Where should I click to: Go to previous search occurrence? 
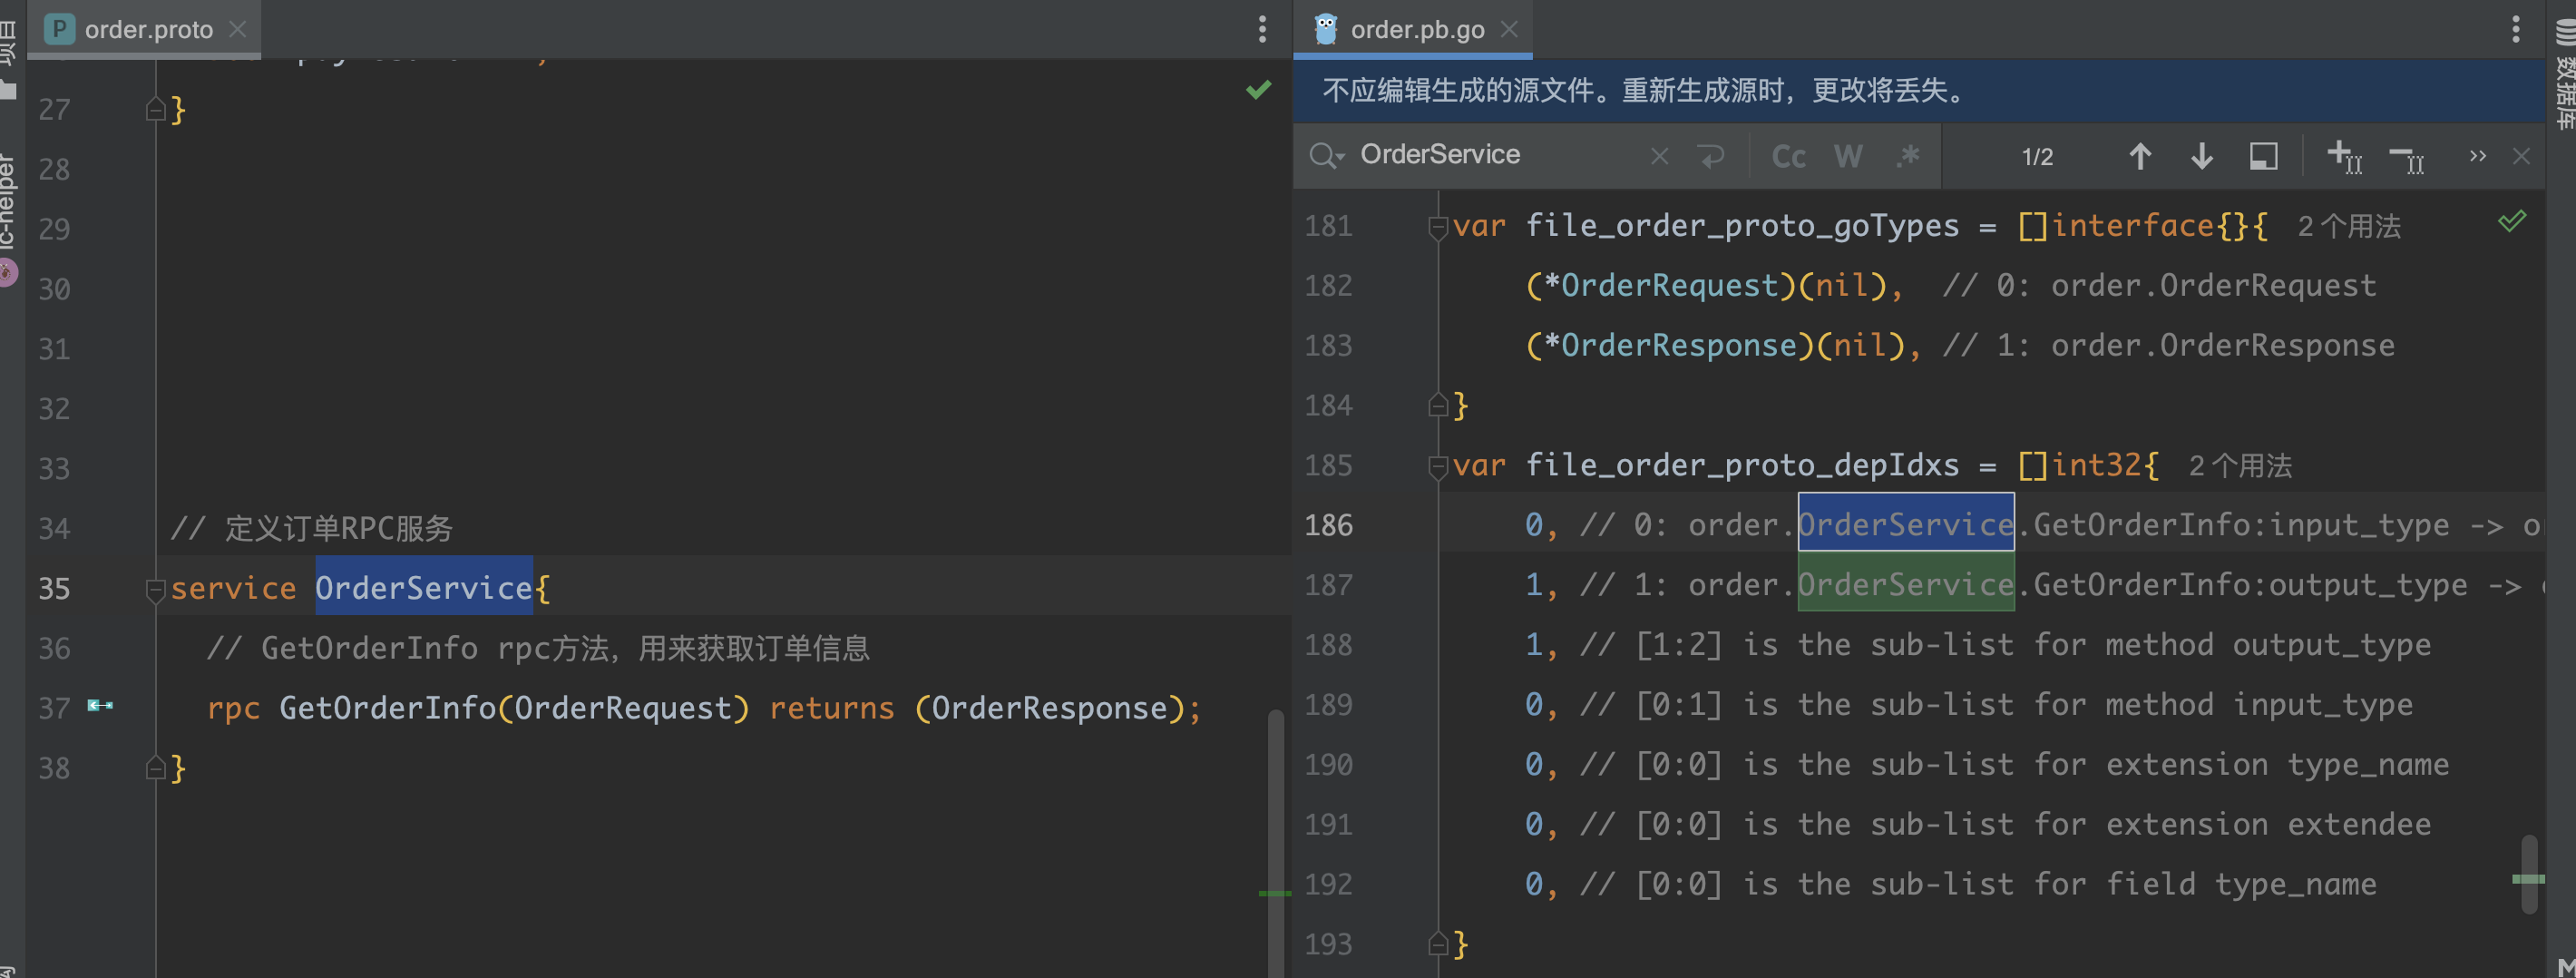click(x=2139, y=156)
